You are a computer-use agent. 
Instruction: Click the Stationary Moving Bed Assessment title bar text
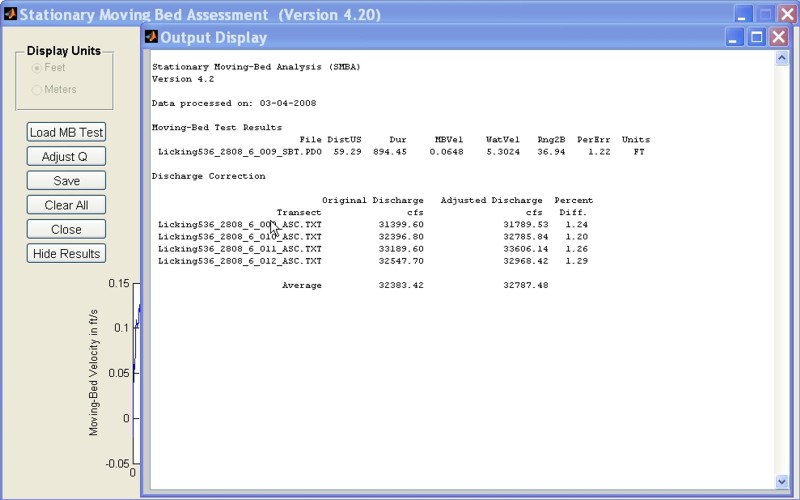pyautogui.click(x=200, y=14)
